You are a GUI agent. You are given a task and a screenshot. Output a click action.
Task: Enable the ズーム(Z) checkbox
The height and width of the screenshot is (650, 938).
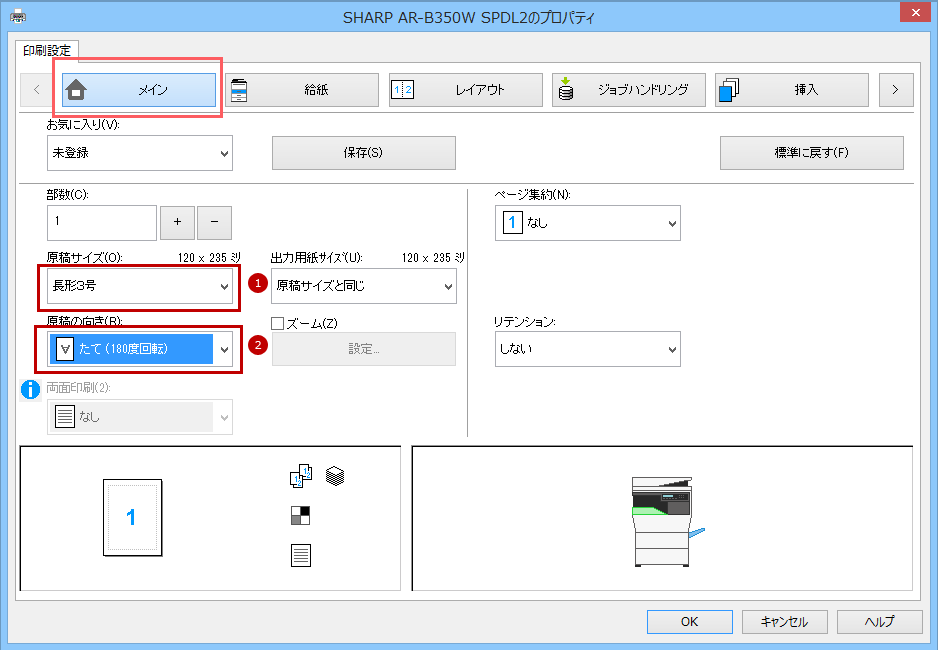pyautogui.click(x=277, y=324)
